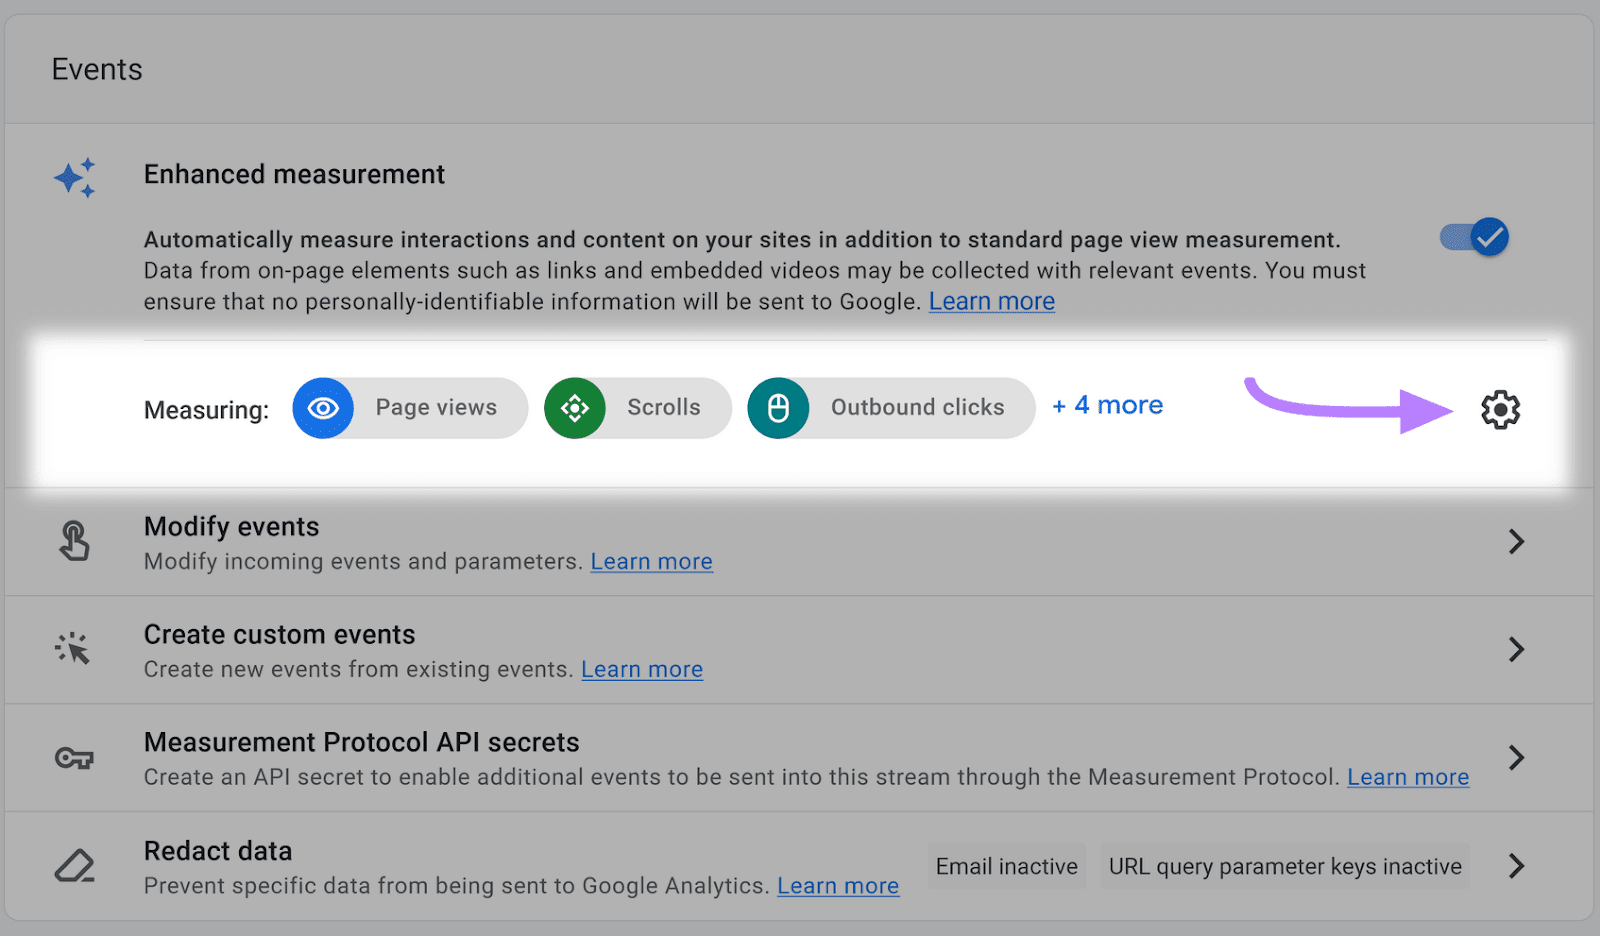Viewport: 1600px width, 936px height.
Task: Click the teal Outbound clicks mouse icon
Action: click(x=778, y=408)
